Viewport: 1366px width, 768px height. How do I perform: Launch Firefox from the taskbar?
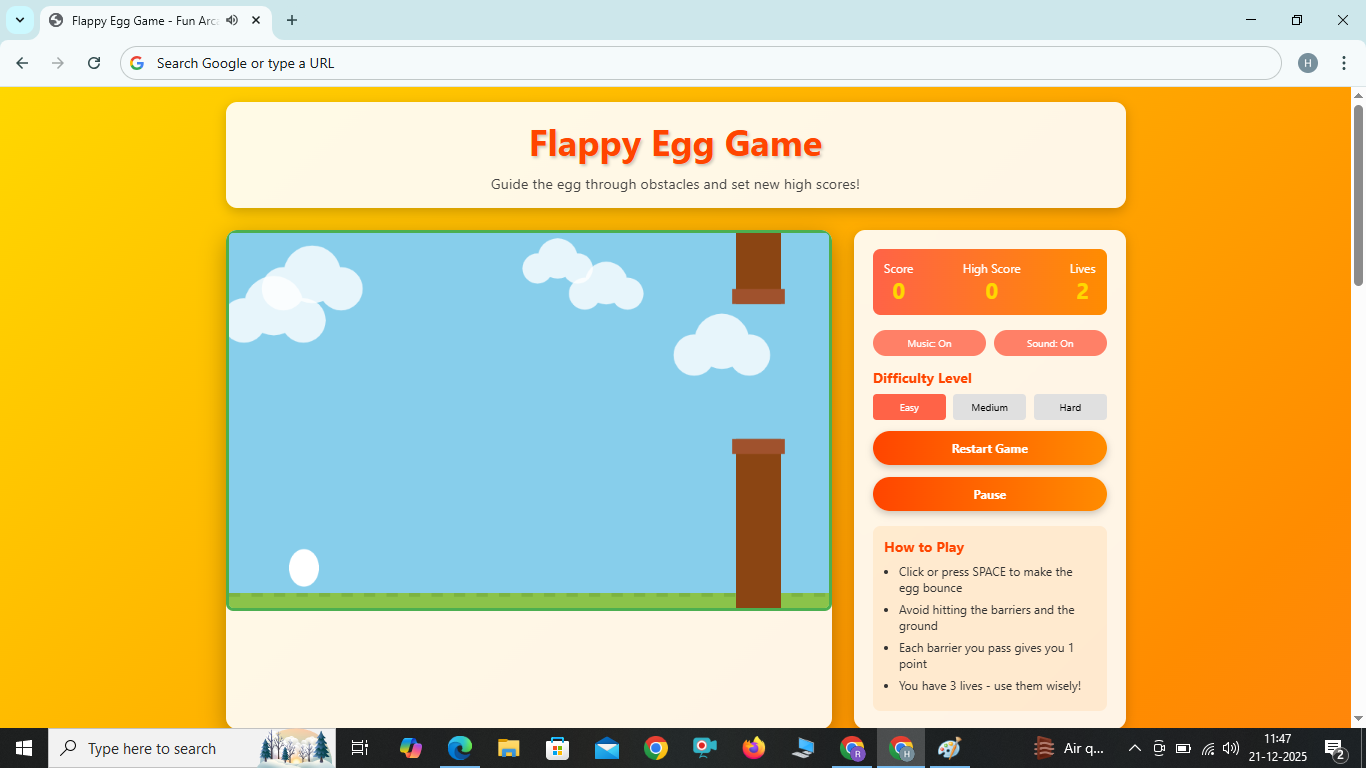753,747
